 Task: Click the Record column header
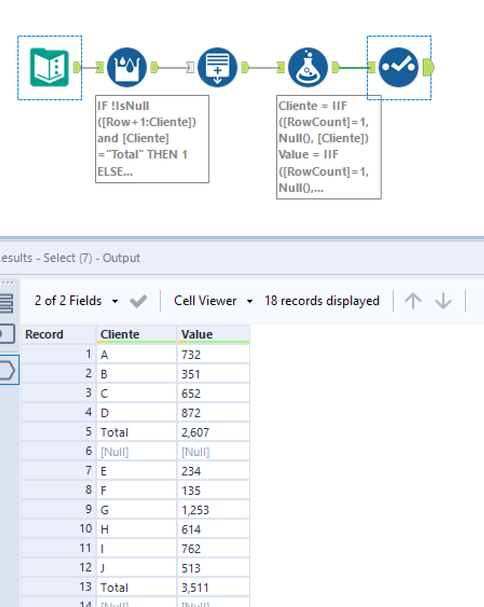(x=58, y=334)
